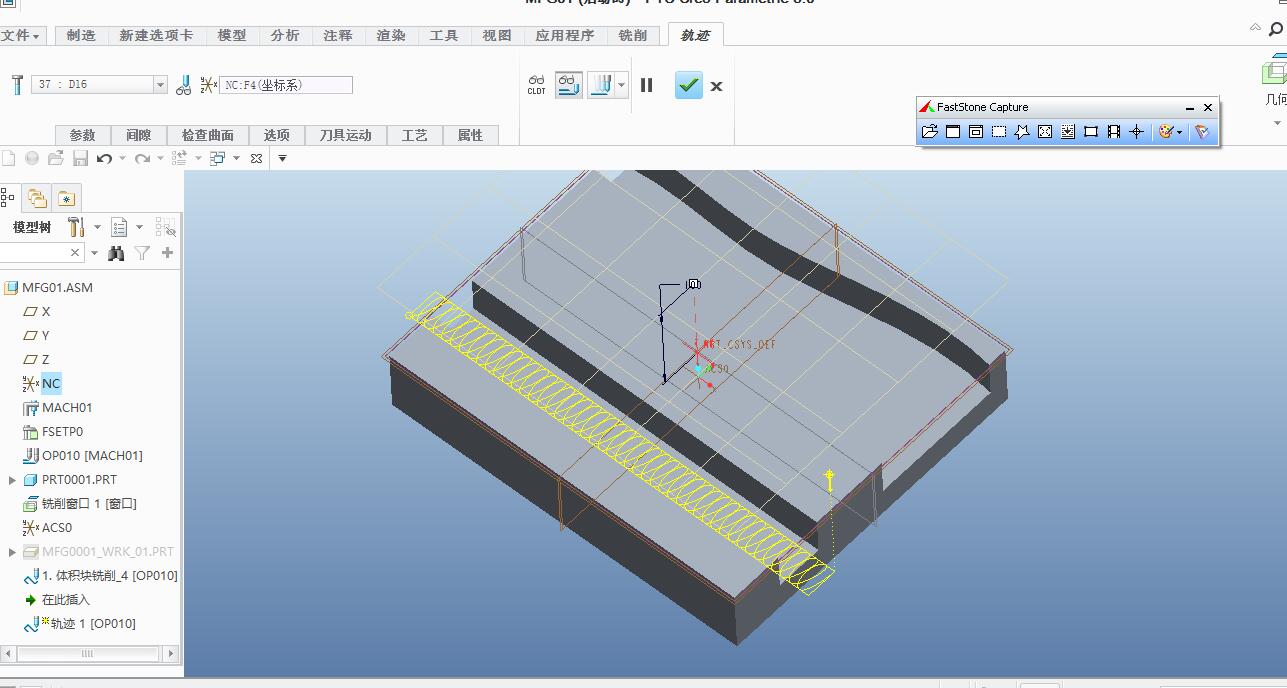Switch to the 新建选项卡 ribbon tab
Viewport: 1287px width, 688px height.
(156, 35)
